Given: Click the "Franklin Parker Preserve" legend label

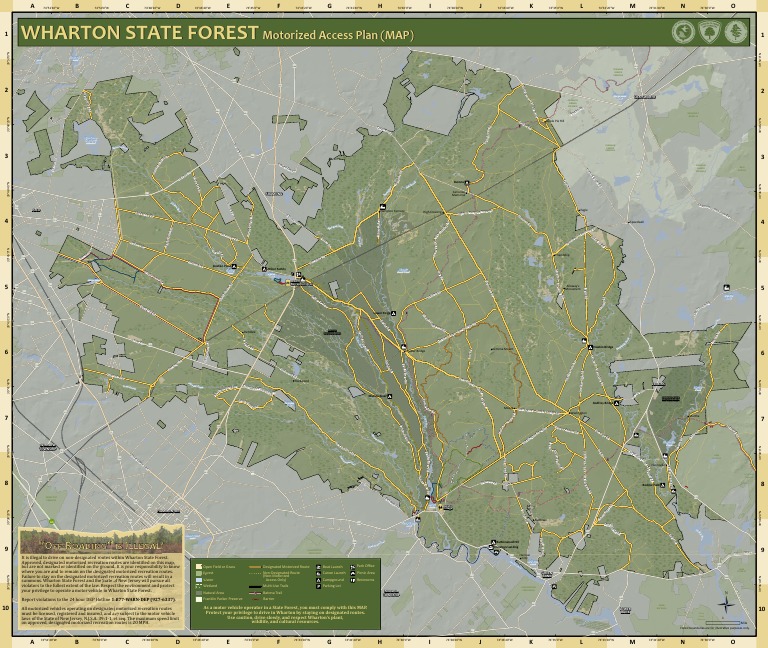Looking at the screenshot, I should tap(223, 599).
